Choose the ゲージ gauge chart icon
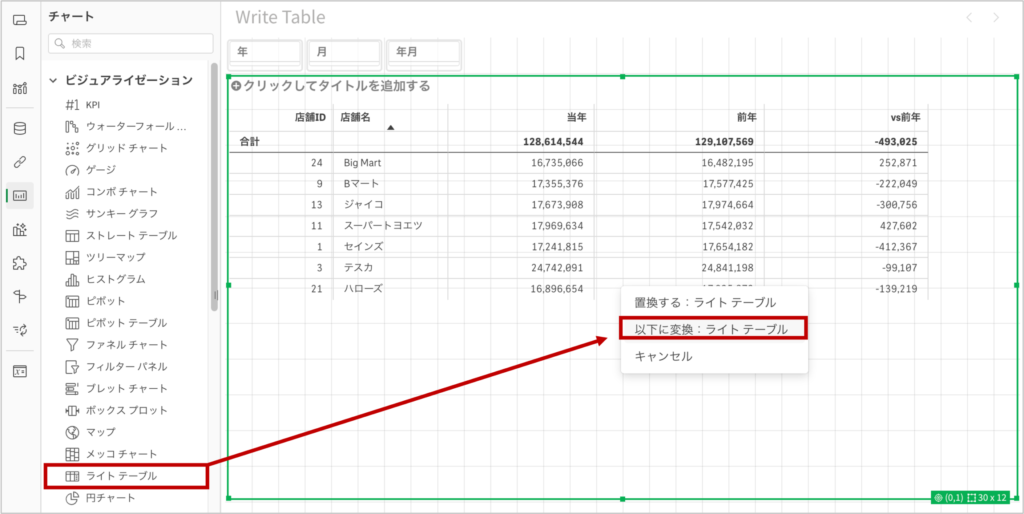This screenshot has height=514, width=1024. (72, 170)
